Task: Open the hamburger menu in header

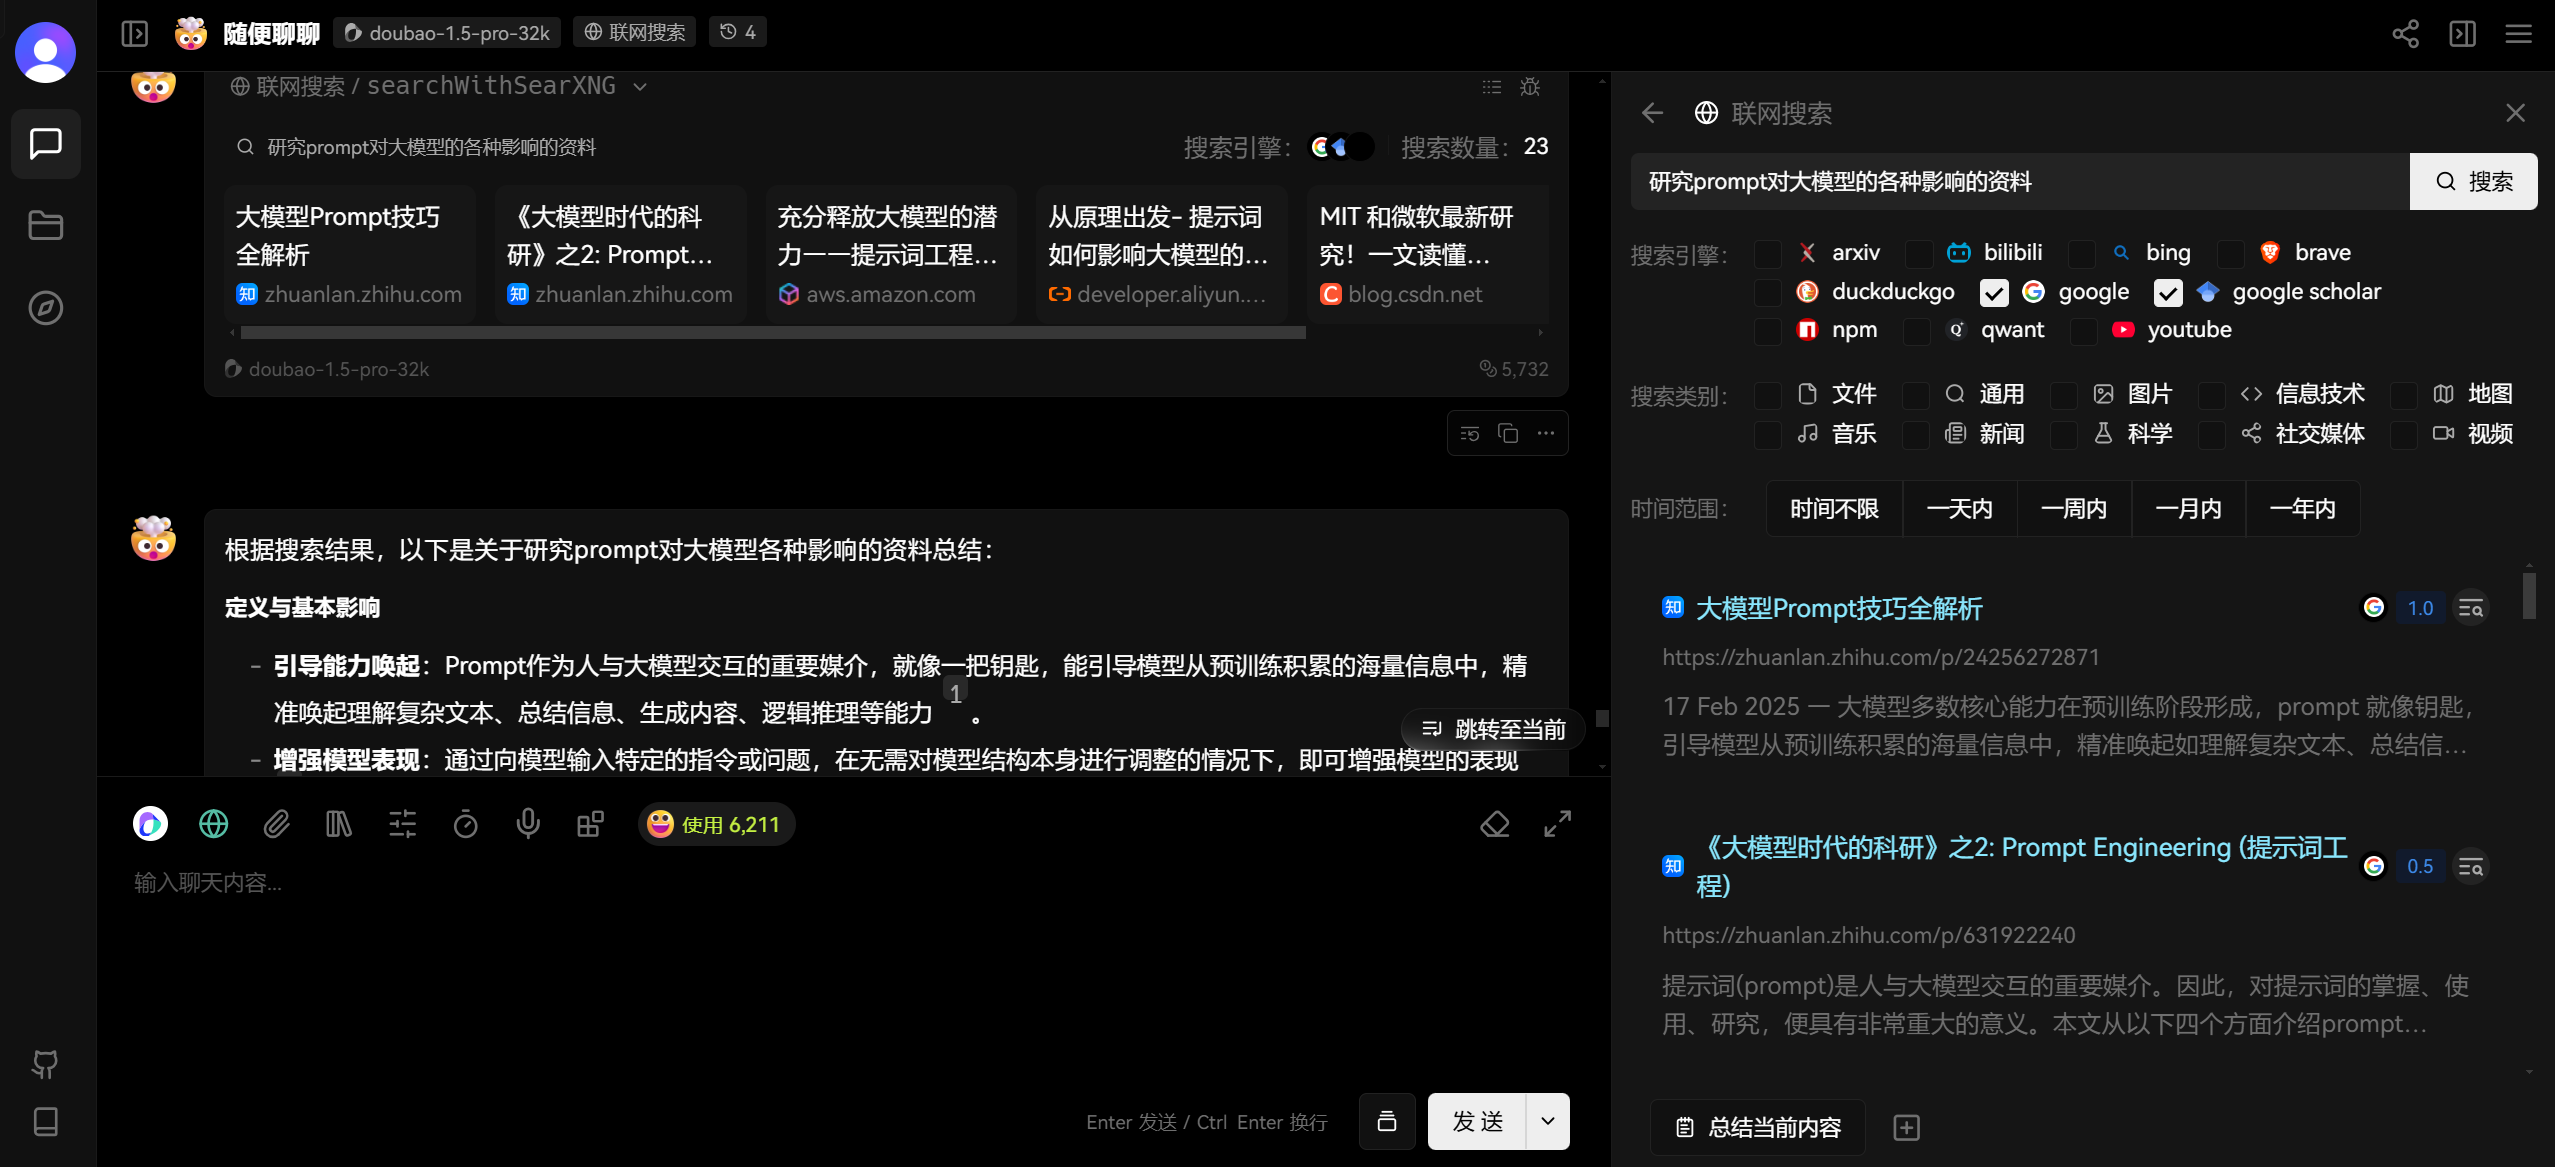Action: click(2519, 34)
